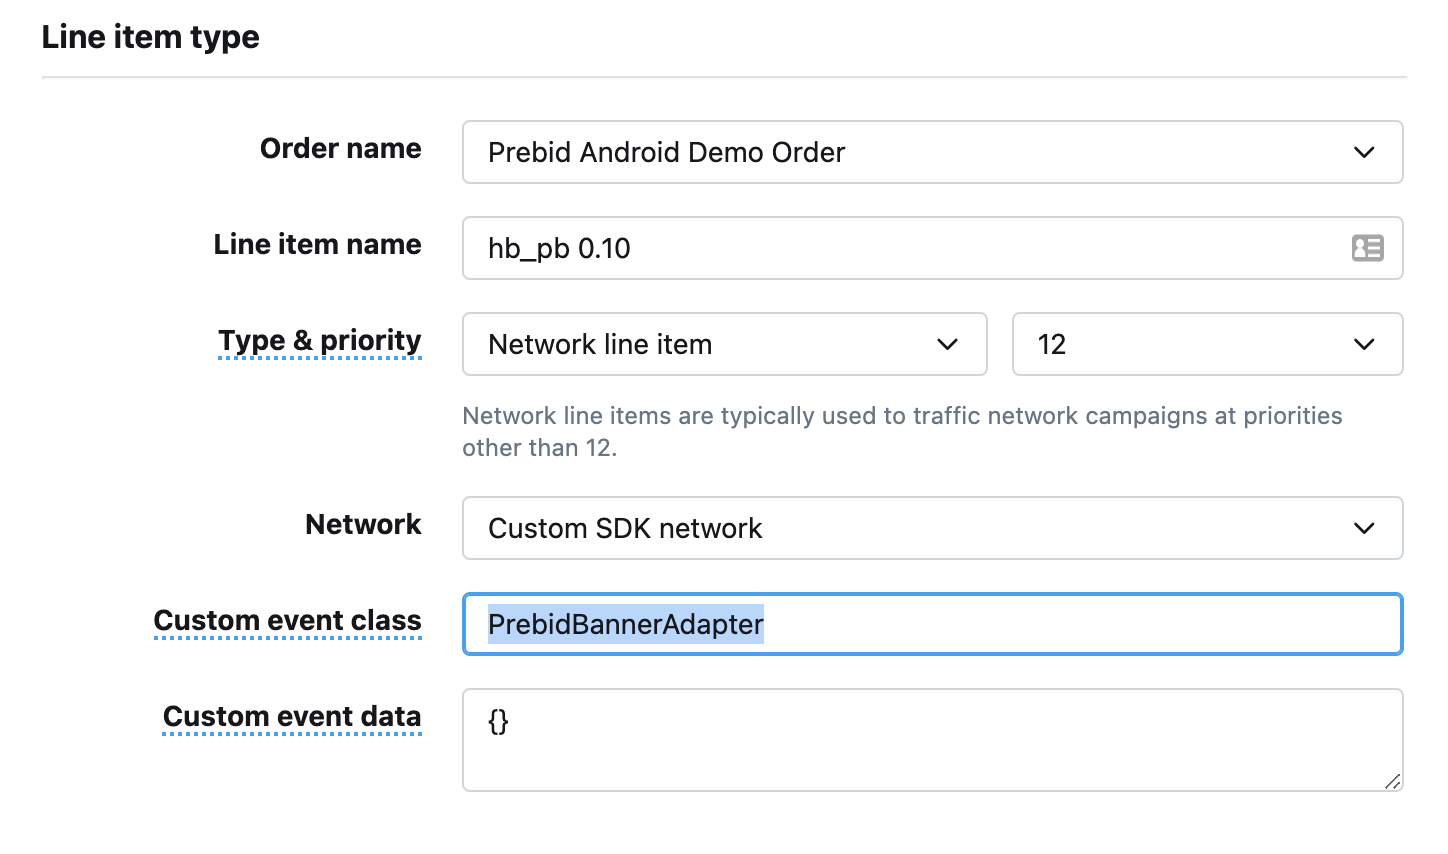The width and height of the screenshot is (1448, 854).
Task: Click the Line item name label
Action: 317,245
